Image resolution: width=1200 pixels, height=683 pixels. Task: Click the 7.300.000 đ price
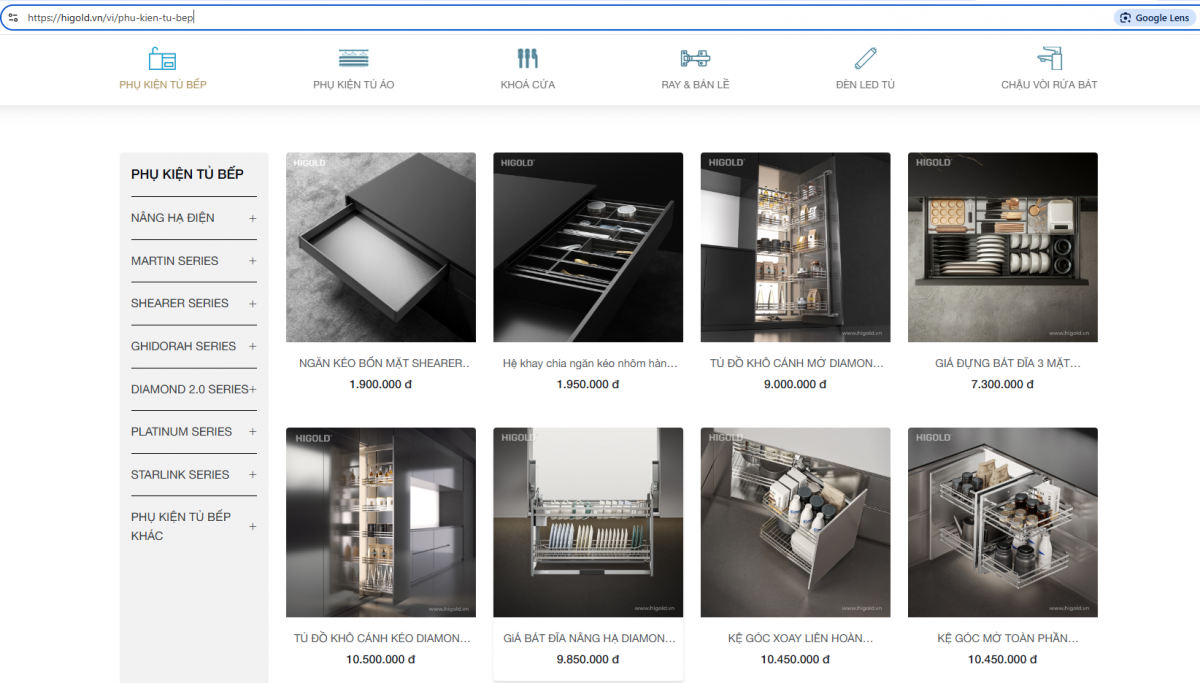coord(1003,384)
